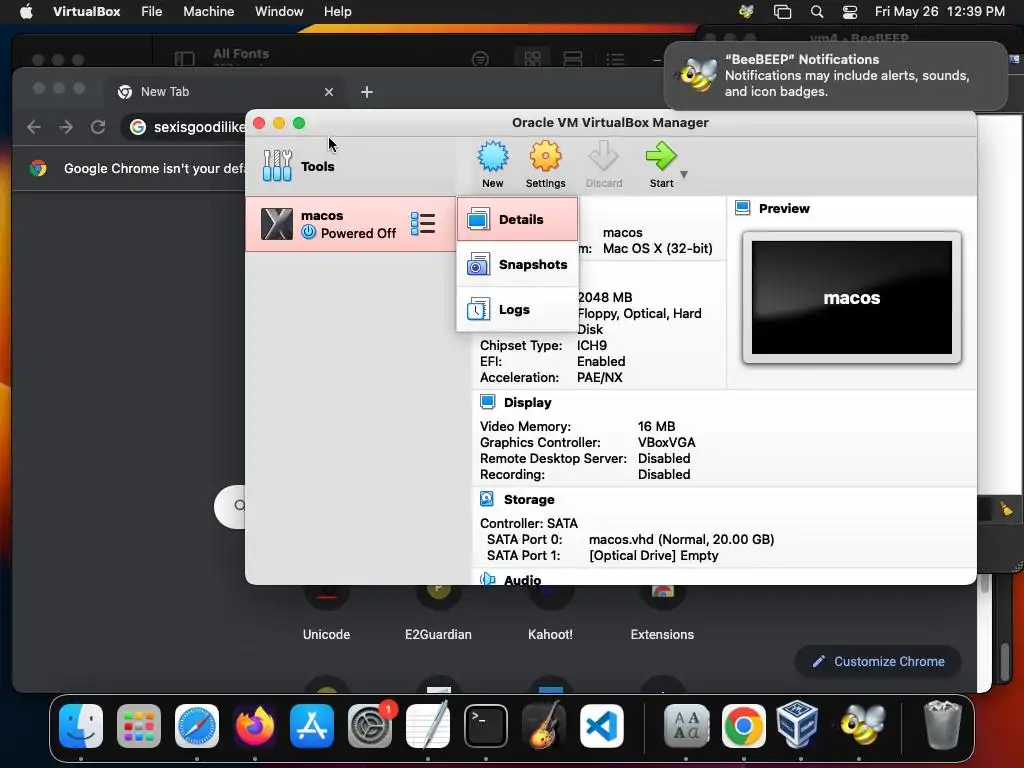Go back in Chrome
This screenshot has width=1024, height=768.
(x=34, y=127)
